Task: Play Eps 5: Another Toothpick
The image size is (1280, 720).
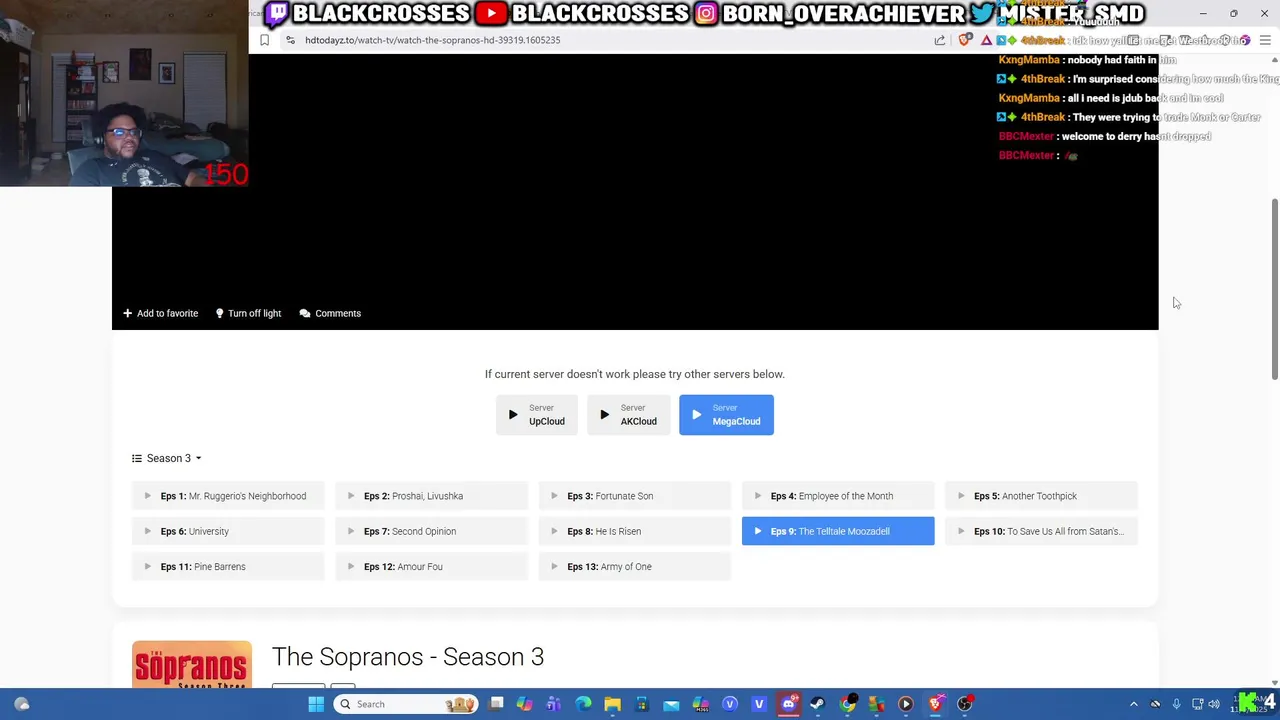Action: pos(1041,496)
